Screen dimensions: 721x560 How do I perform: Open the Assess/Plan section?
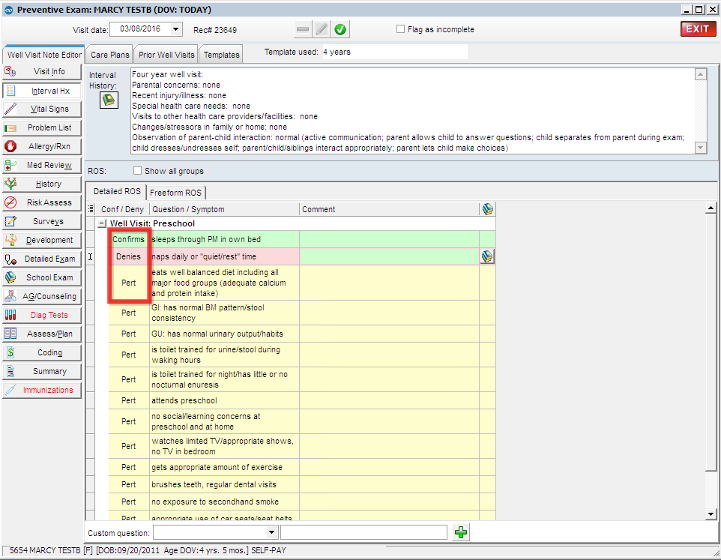click(42, 334)
